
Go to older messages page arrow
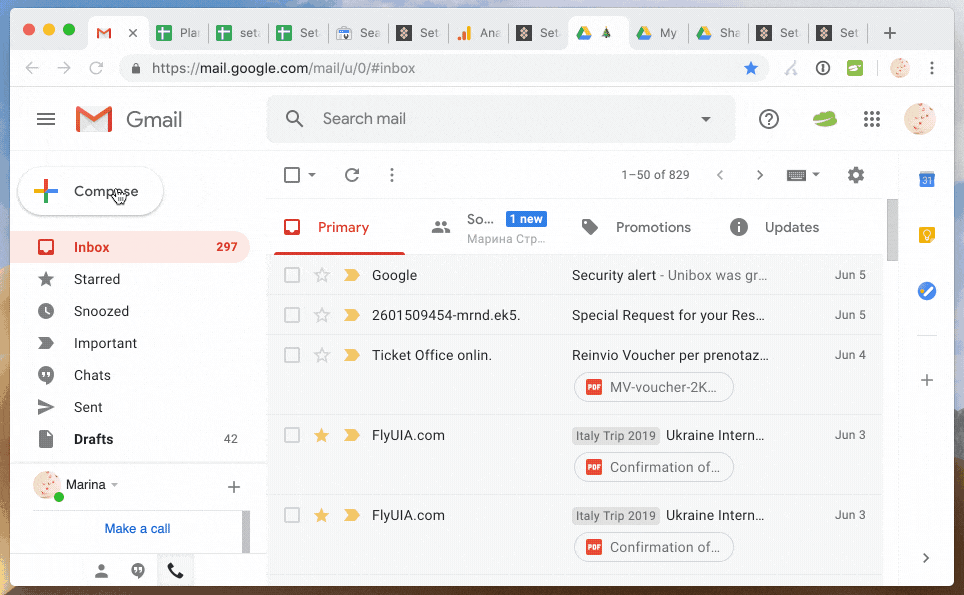(x=760, y=175)
